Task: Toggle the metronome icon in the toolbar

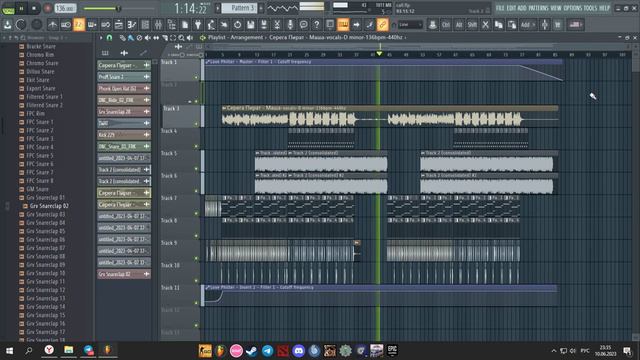Action: click(53, 24)
